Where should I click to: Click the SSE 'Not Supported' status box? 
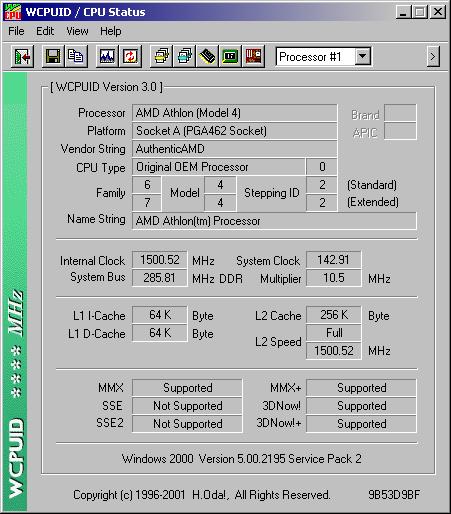pos(187,406)
